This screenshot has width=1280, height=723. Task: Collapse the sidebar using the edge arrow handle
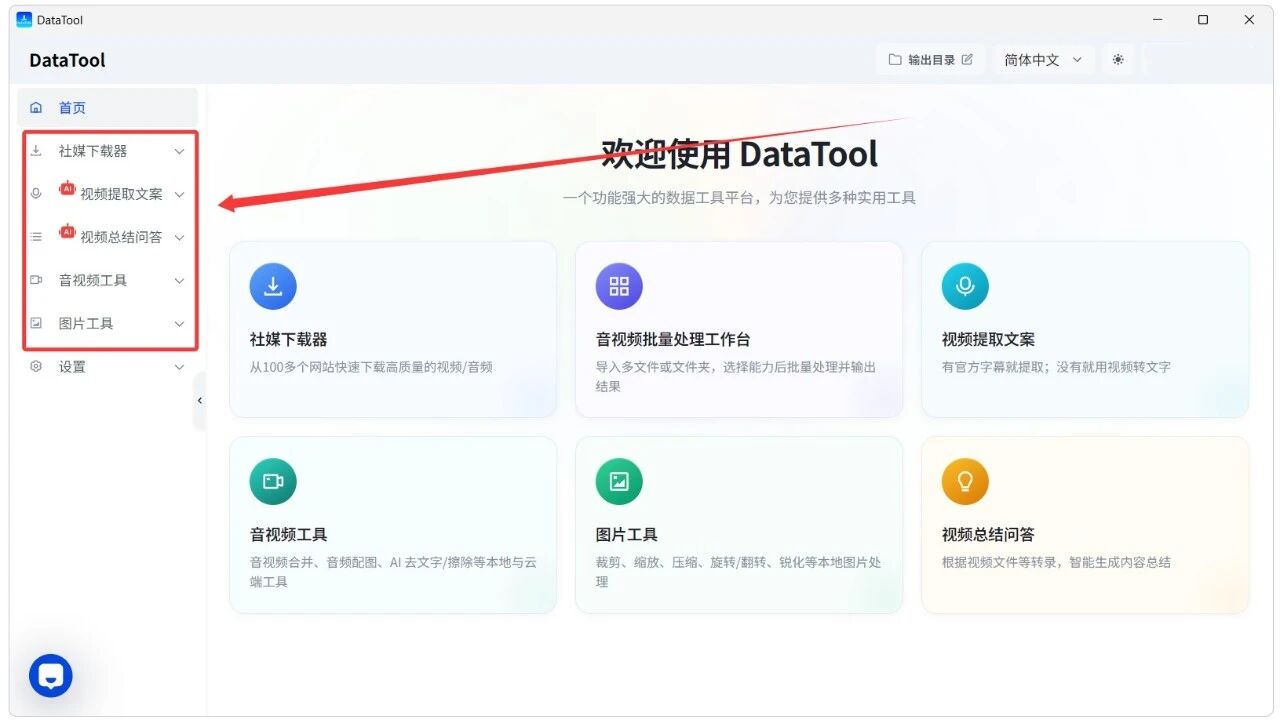pyautogui.click(x=199, y=401)
